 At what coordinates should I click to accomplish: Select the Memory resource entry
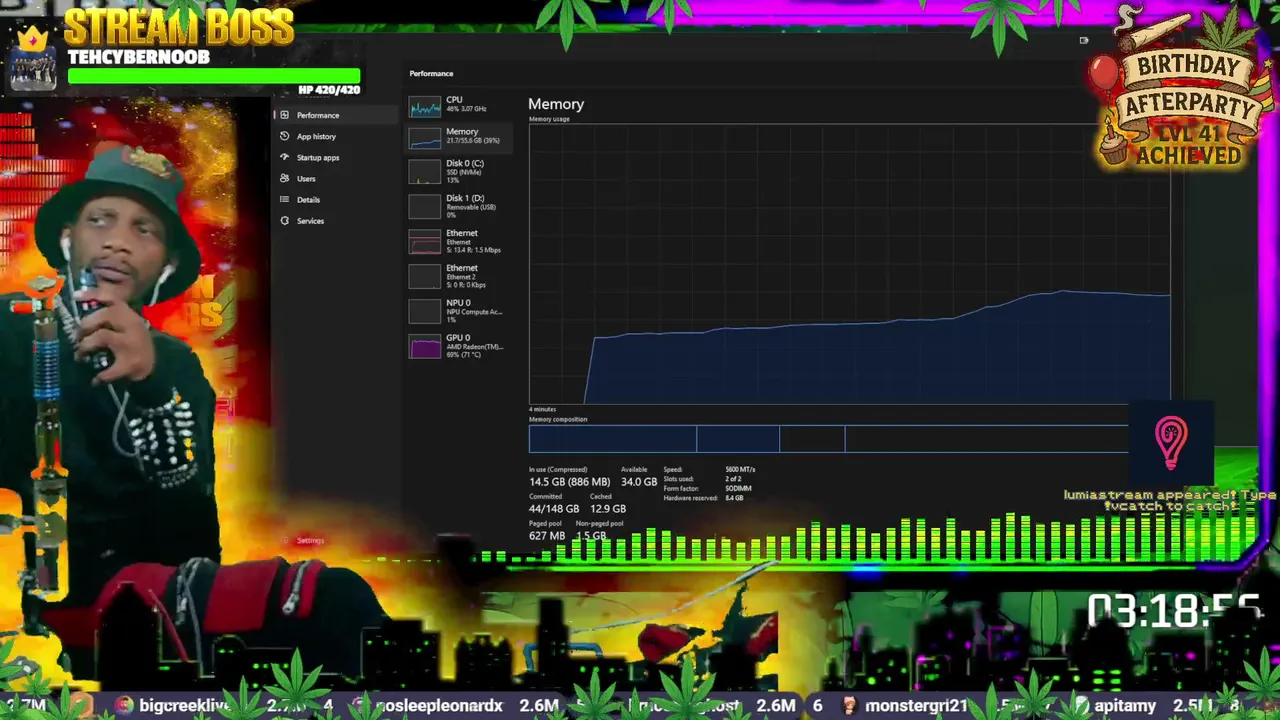[458, 137]
